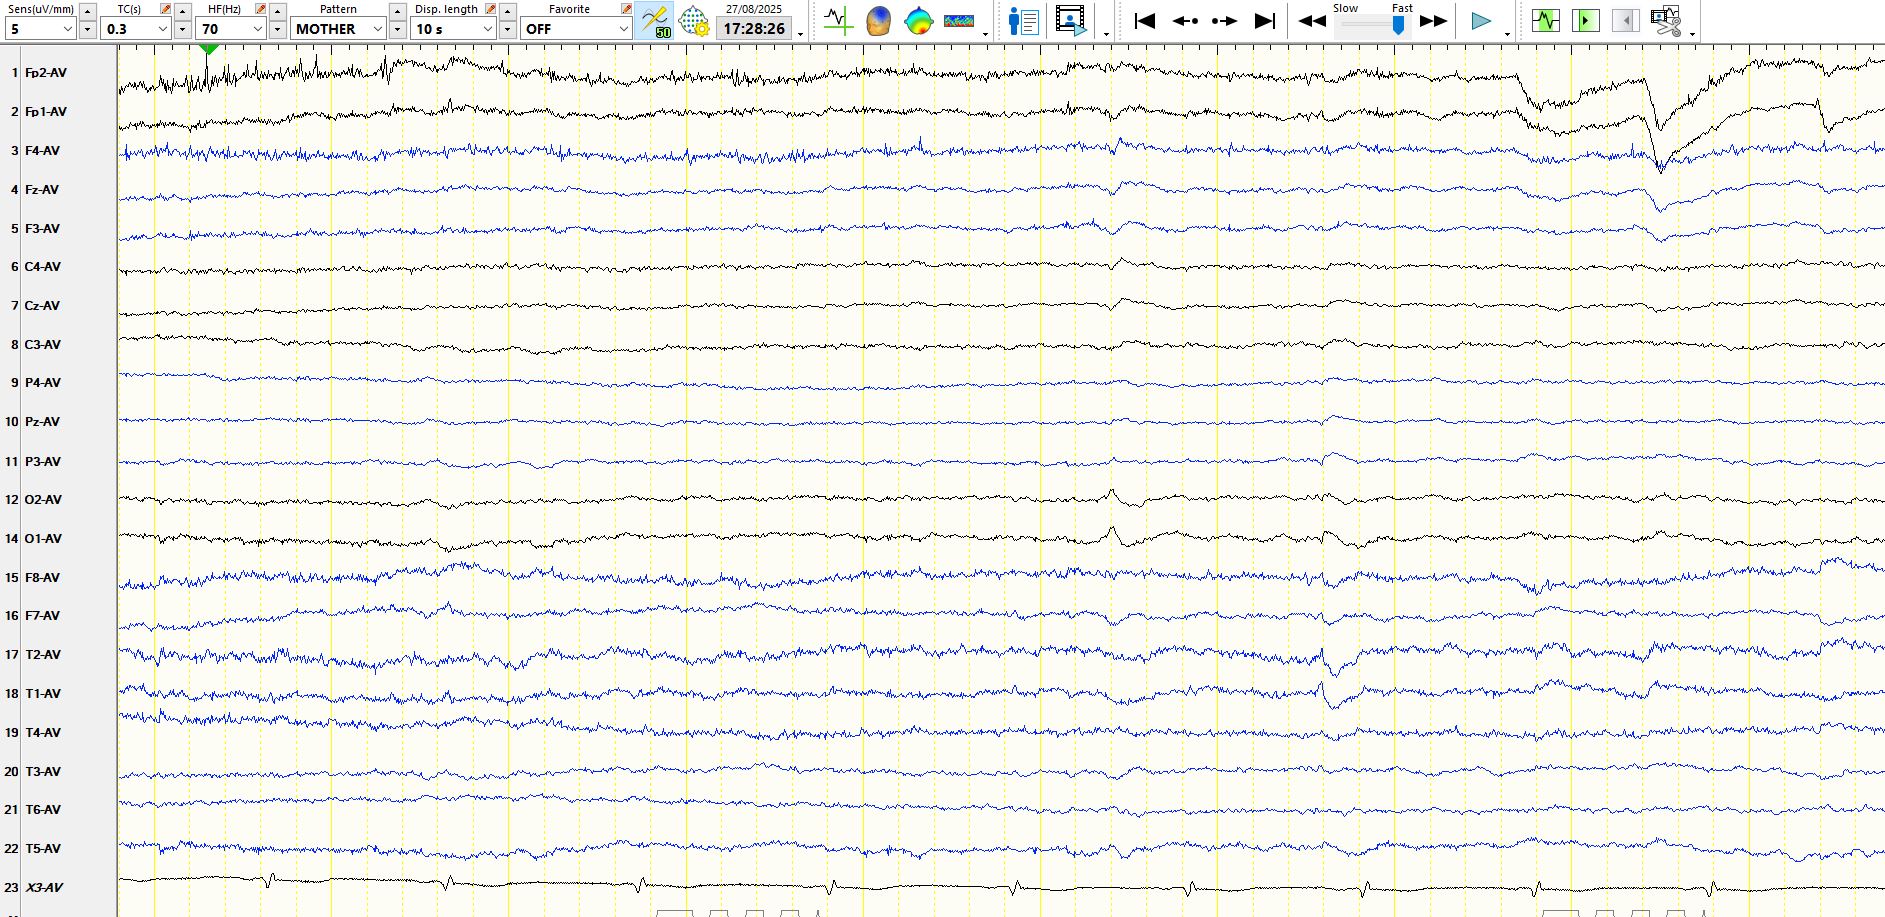Click the green page-forward icon
The height and width of the screenshot is (917, 1885).
(1586, 21)
